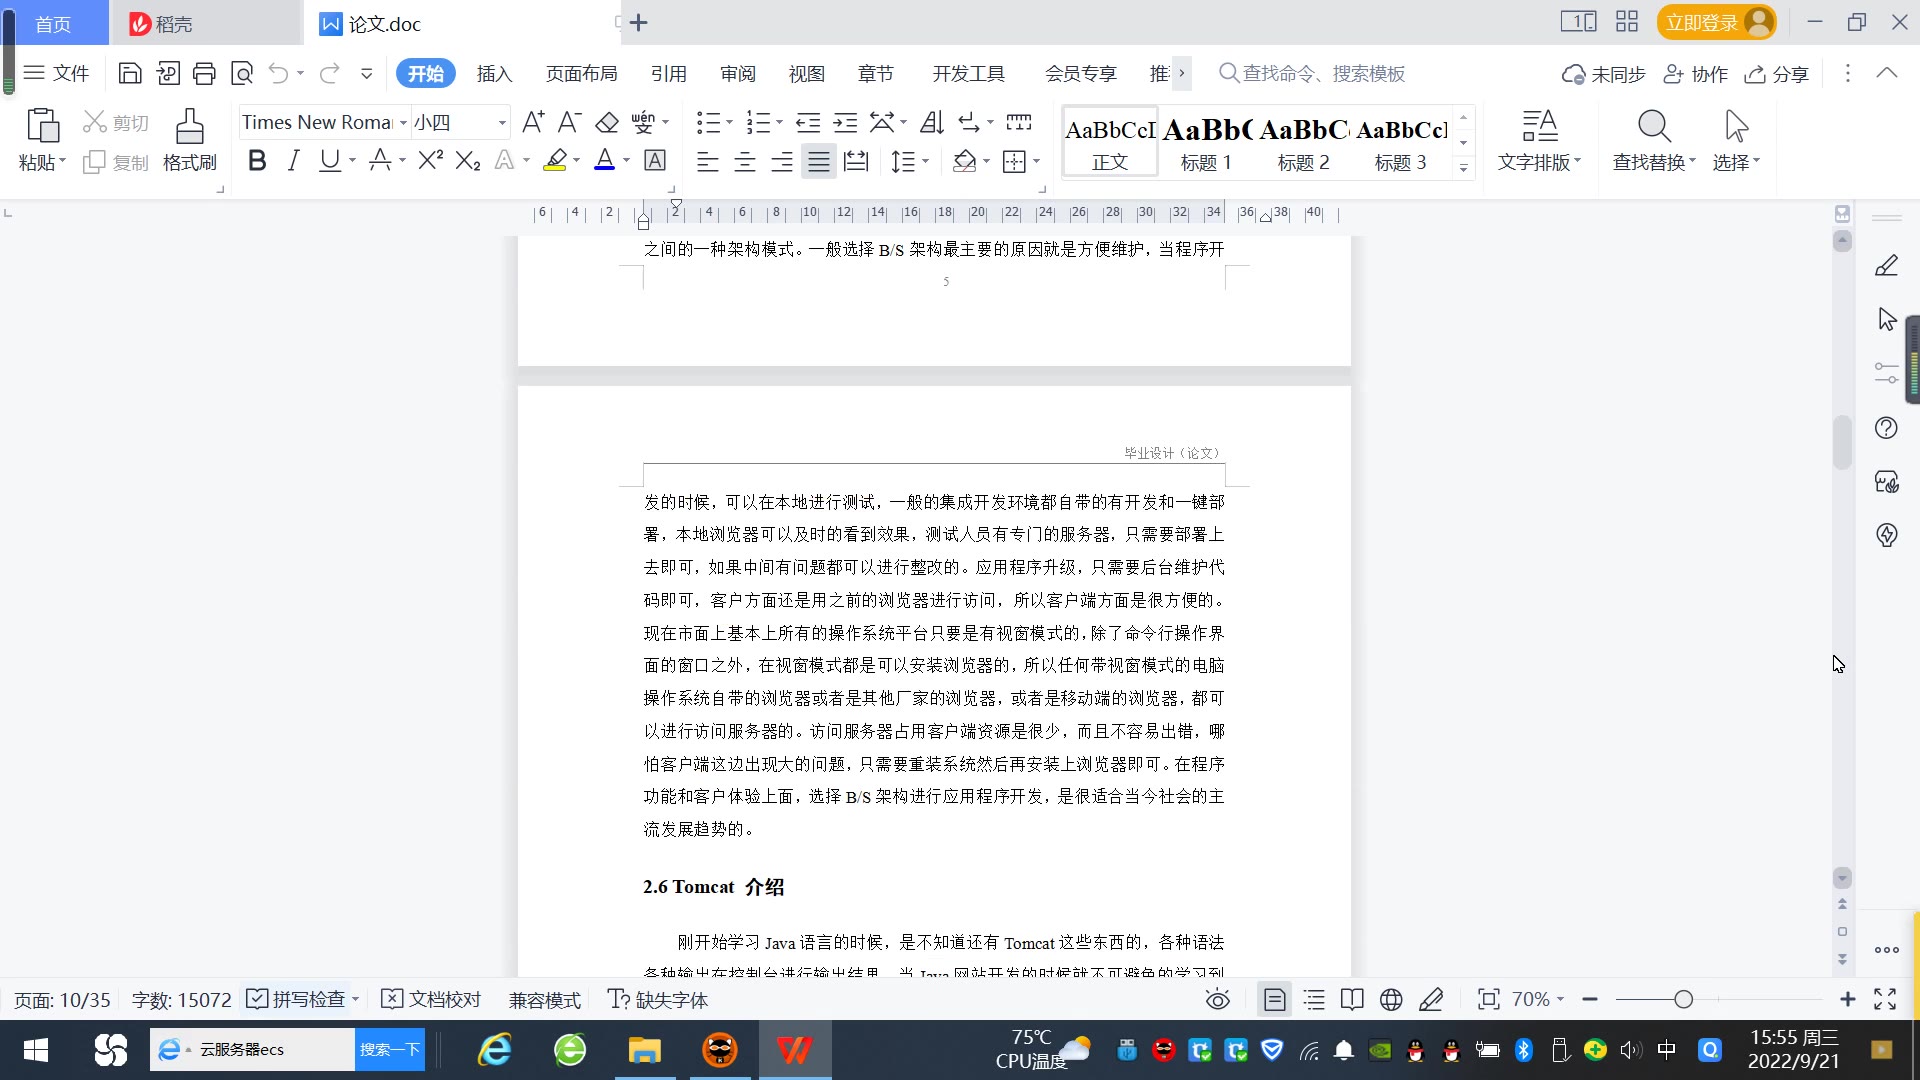Toggle Underline formatting
1920x1080 pixels.
[330, 160]
